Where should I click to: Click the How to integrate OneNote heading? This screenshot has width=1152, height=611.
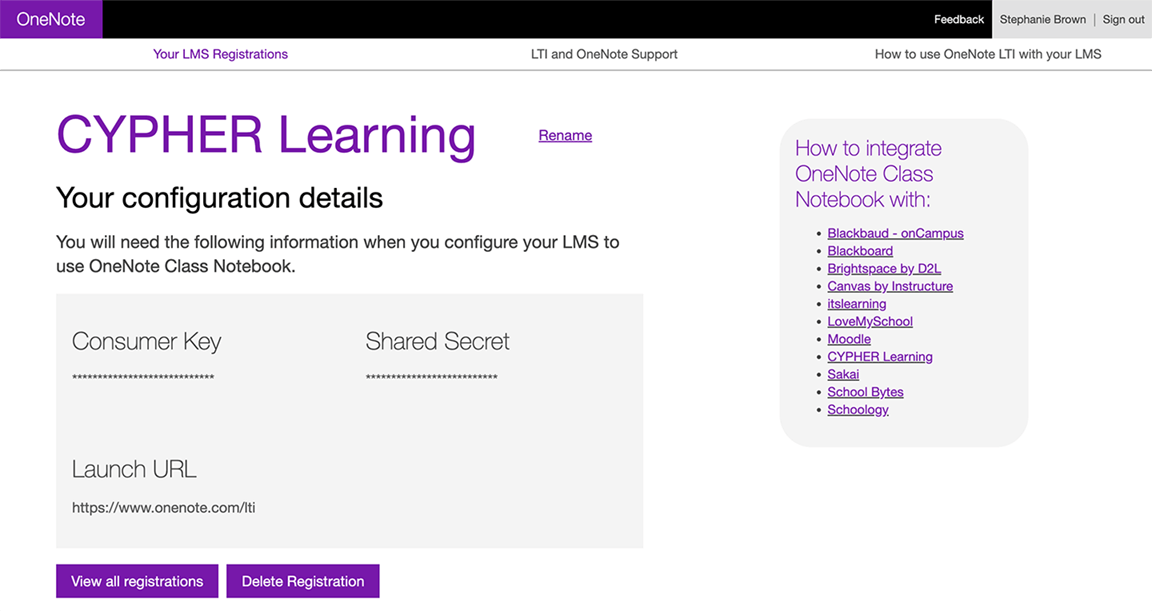coord(868,174)
